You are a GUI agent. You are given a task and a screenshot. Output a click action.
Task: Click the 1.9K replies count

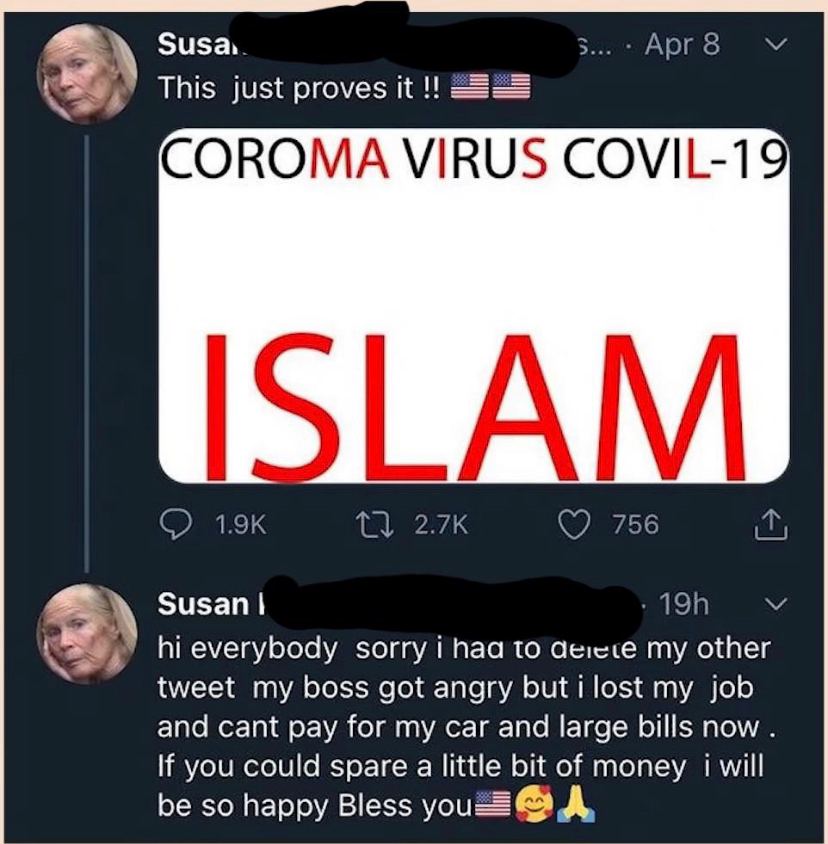pos(240,525)
